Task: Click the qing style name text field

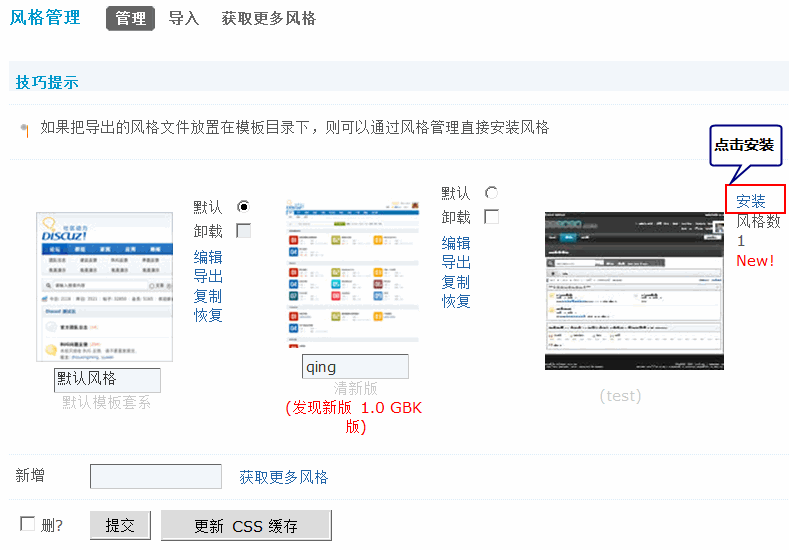Action: coord(355,367)
